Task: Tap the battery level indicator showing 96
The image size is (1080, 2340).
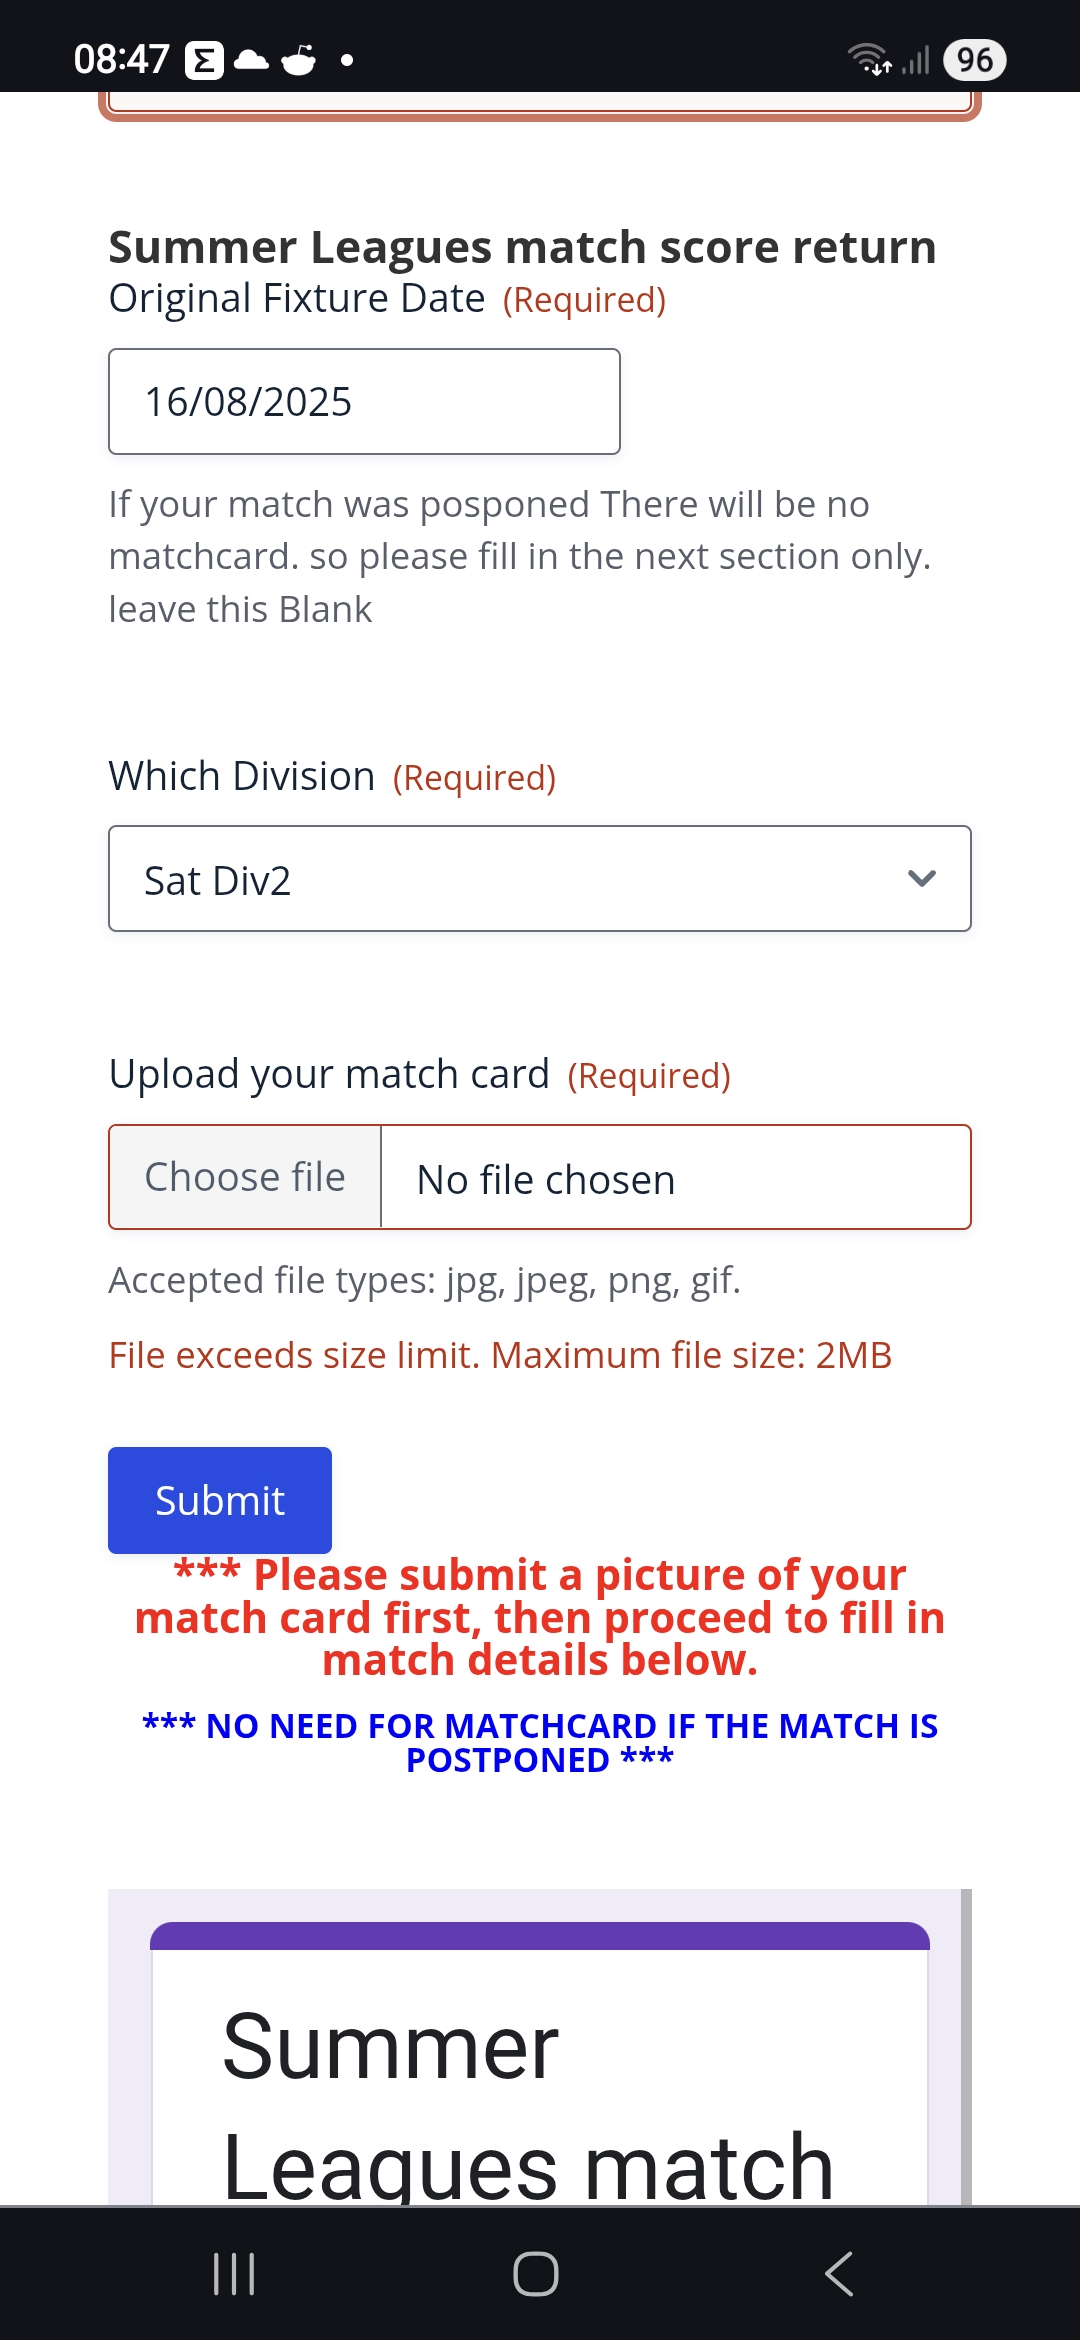Action: (x=974, y=60)
